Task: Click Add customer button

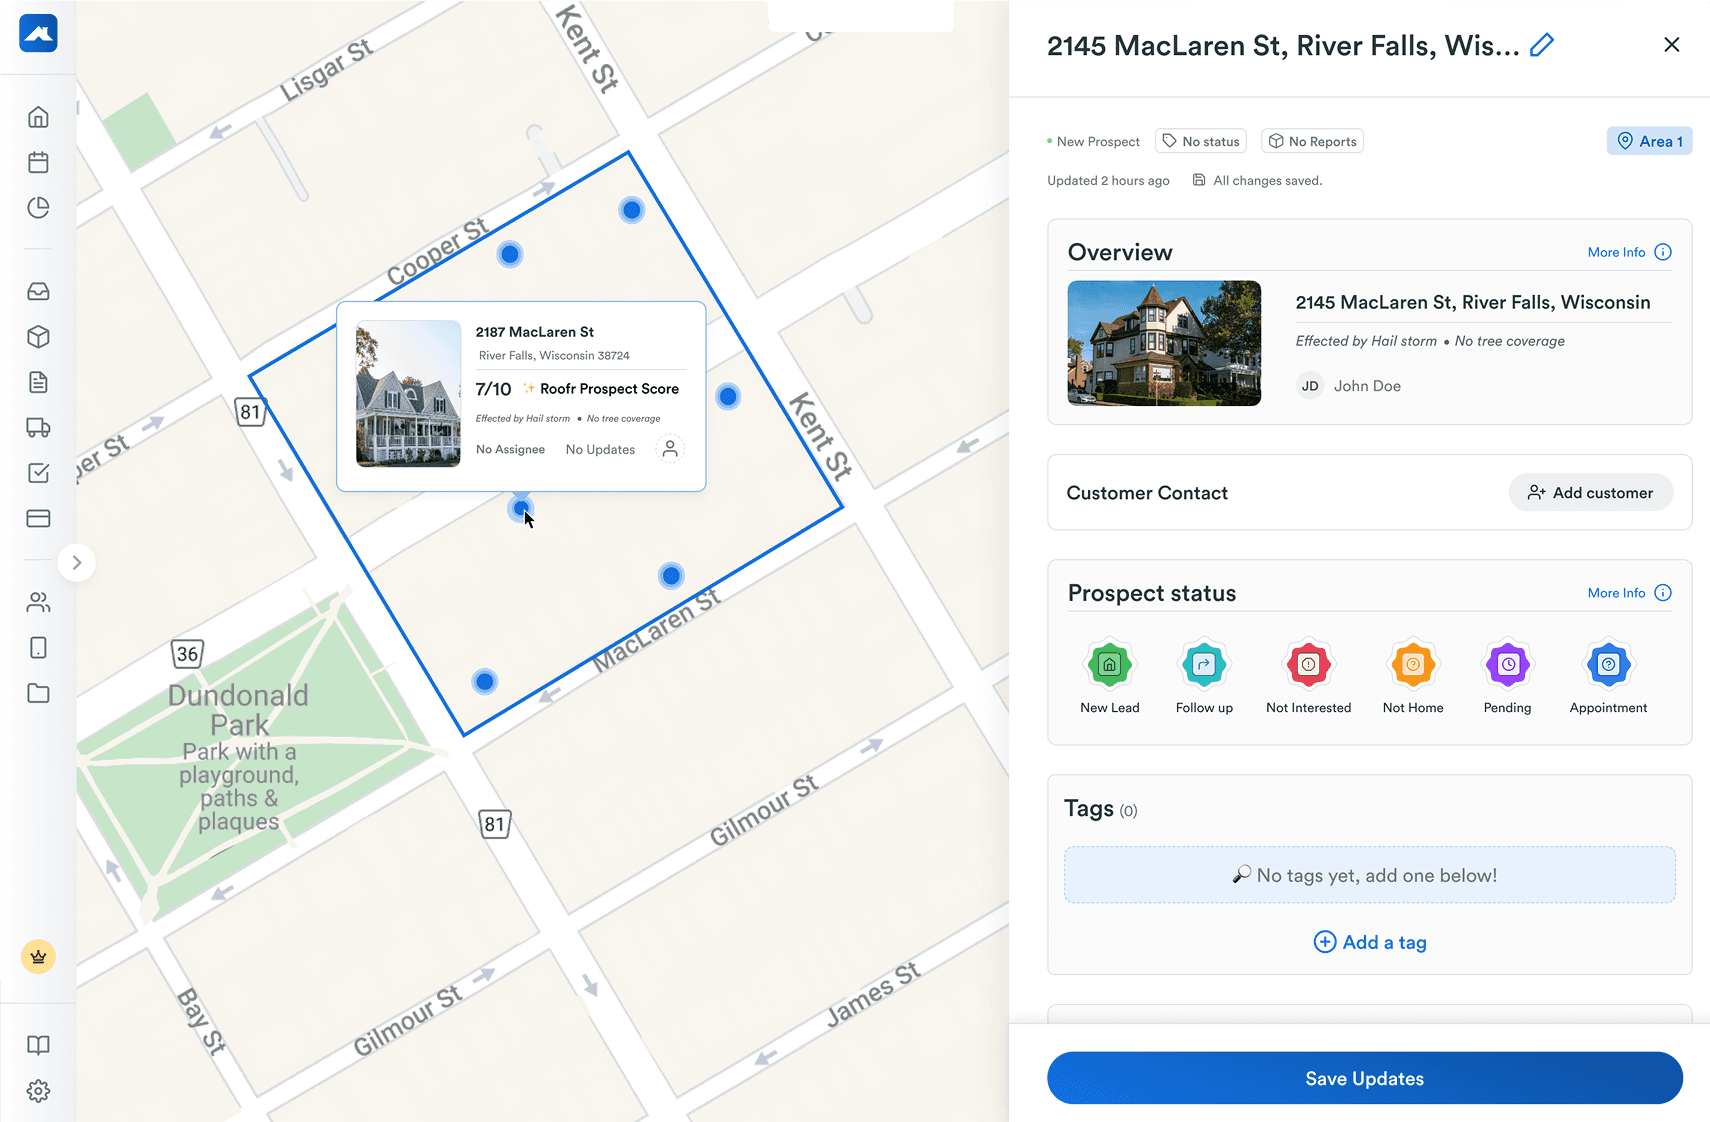Action: [x=1590, y=492]
